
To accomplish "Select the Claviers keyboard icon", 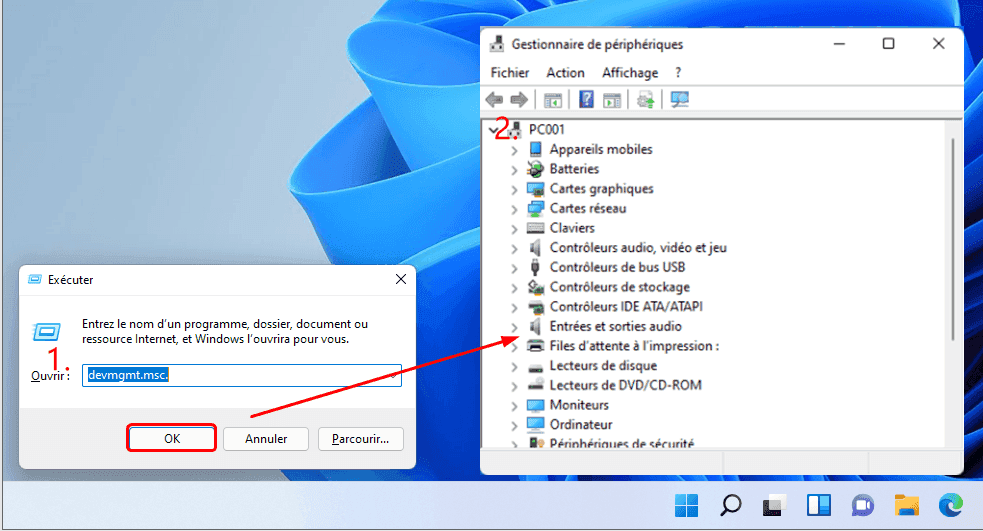I will pos(535,228).
